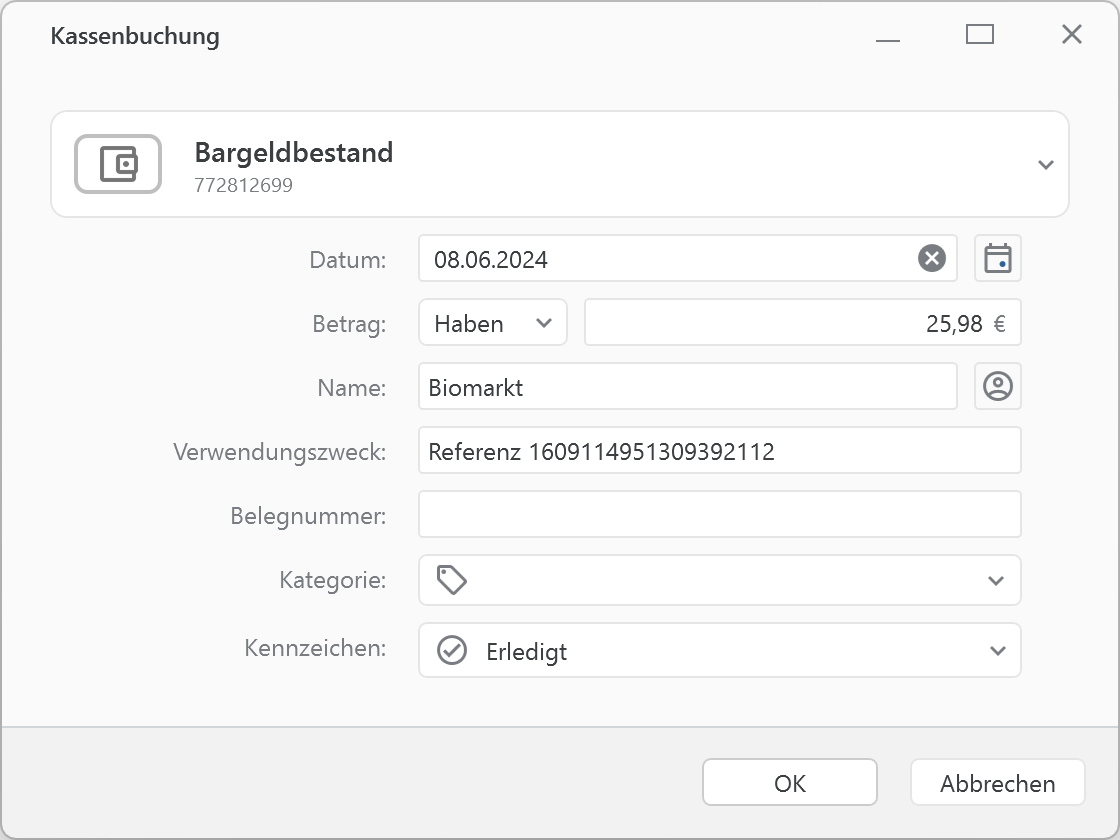Select the Erledigt status entry
The height and width of the screenshot is (840, 1120).
click(x=526, y=650)
